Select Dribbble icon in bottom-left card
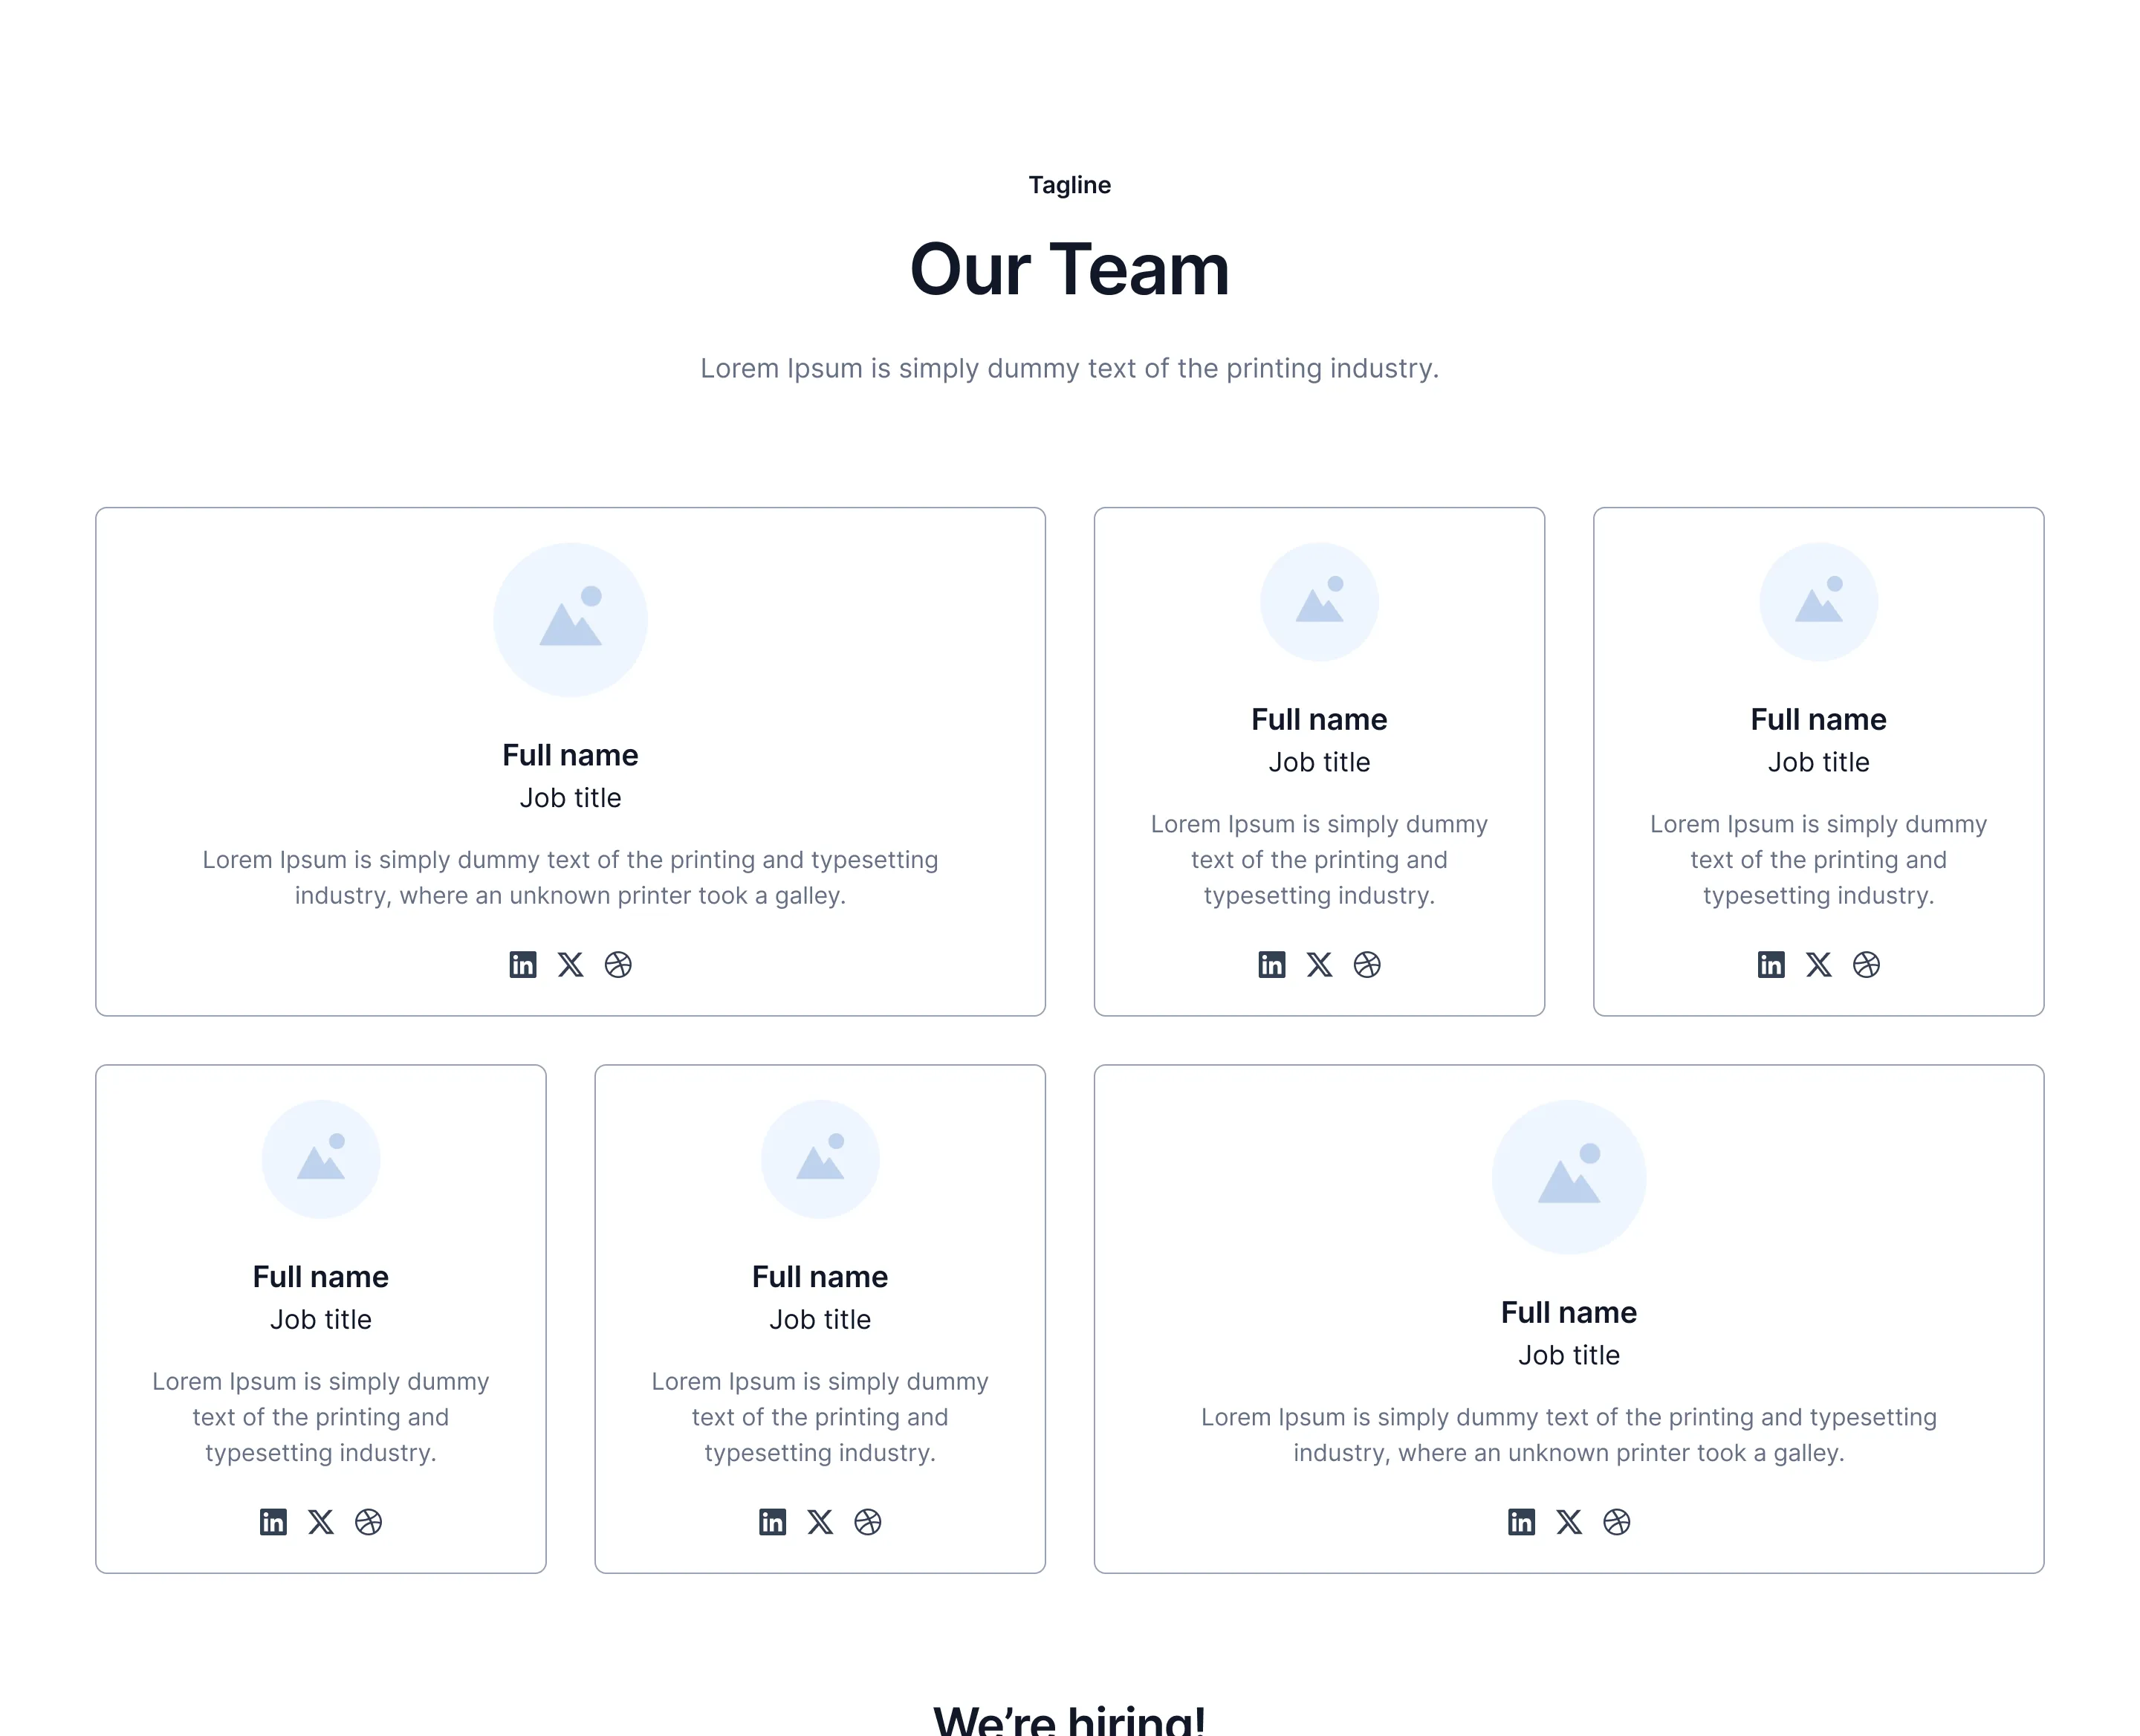This screenshot has width=2140, height=1736. (x=369, y=1521)
